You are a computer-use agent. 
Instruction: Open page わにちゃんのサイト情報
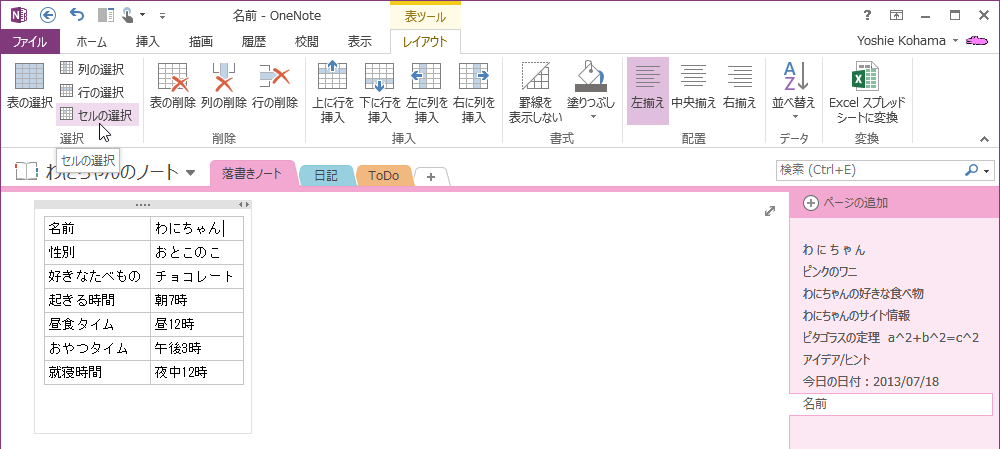click(857, 316)
